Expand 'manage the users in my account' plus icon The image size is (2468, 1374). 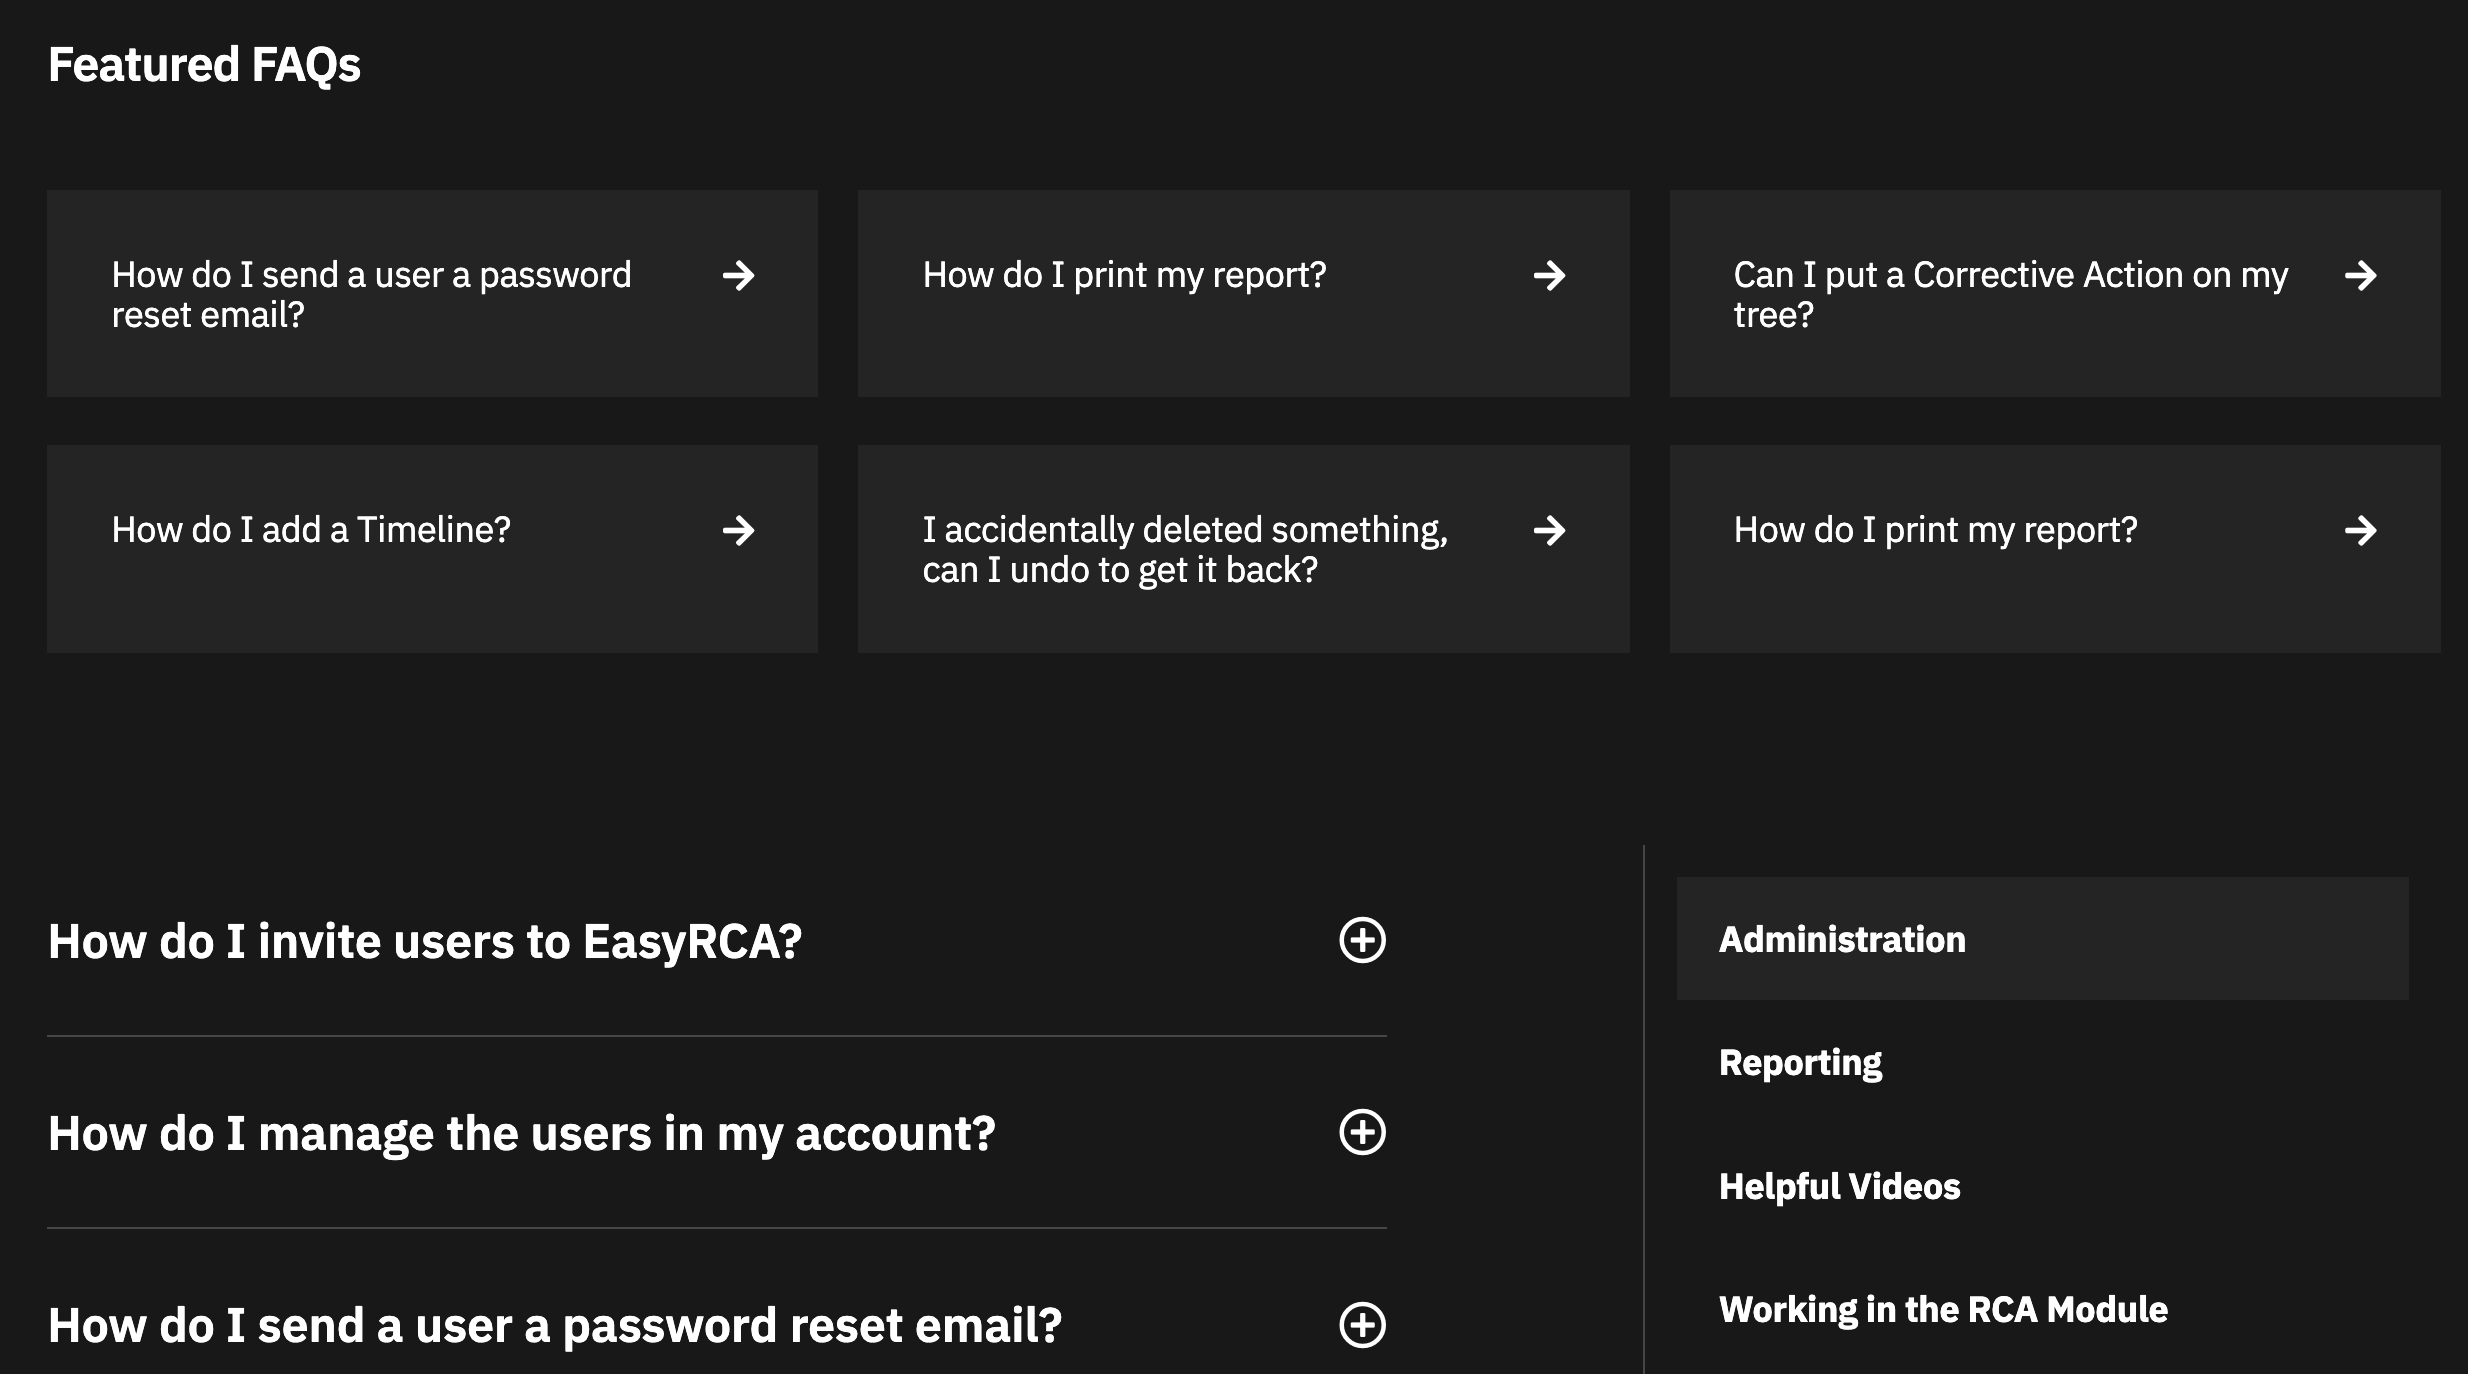point(1362,1132)
